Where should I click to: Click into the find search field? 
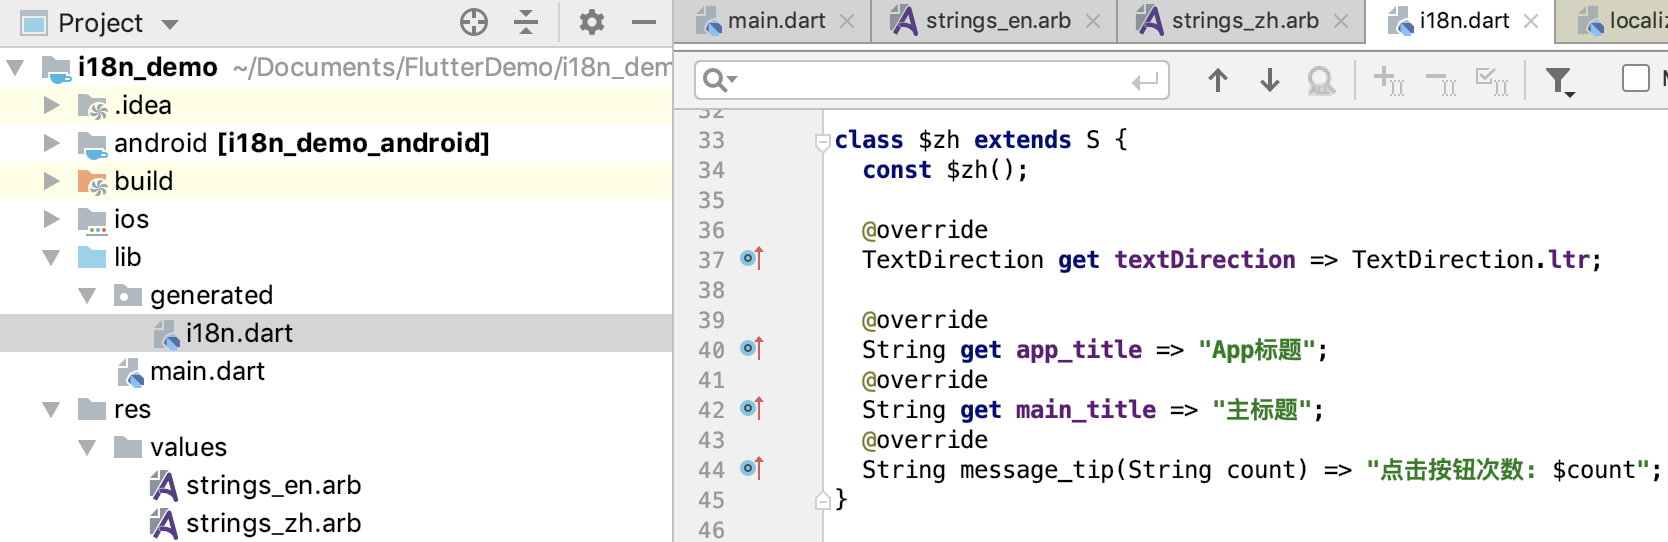click(930, 80)
